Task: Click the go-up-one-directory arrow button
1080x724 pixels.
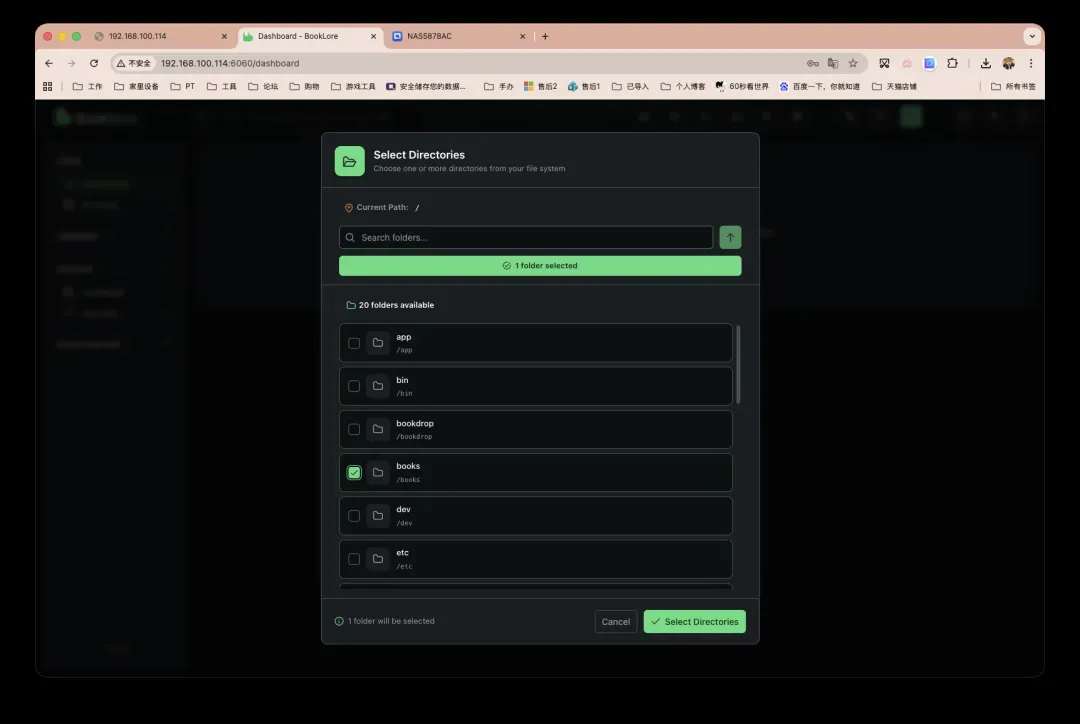Action: 730,237
